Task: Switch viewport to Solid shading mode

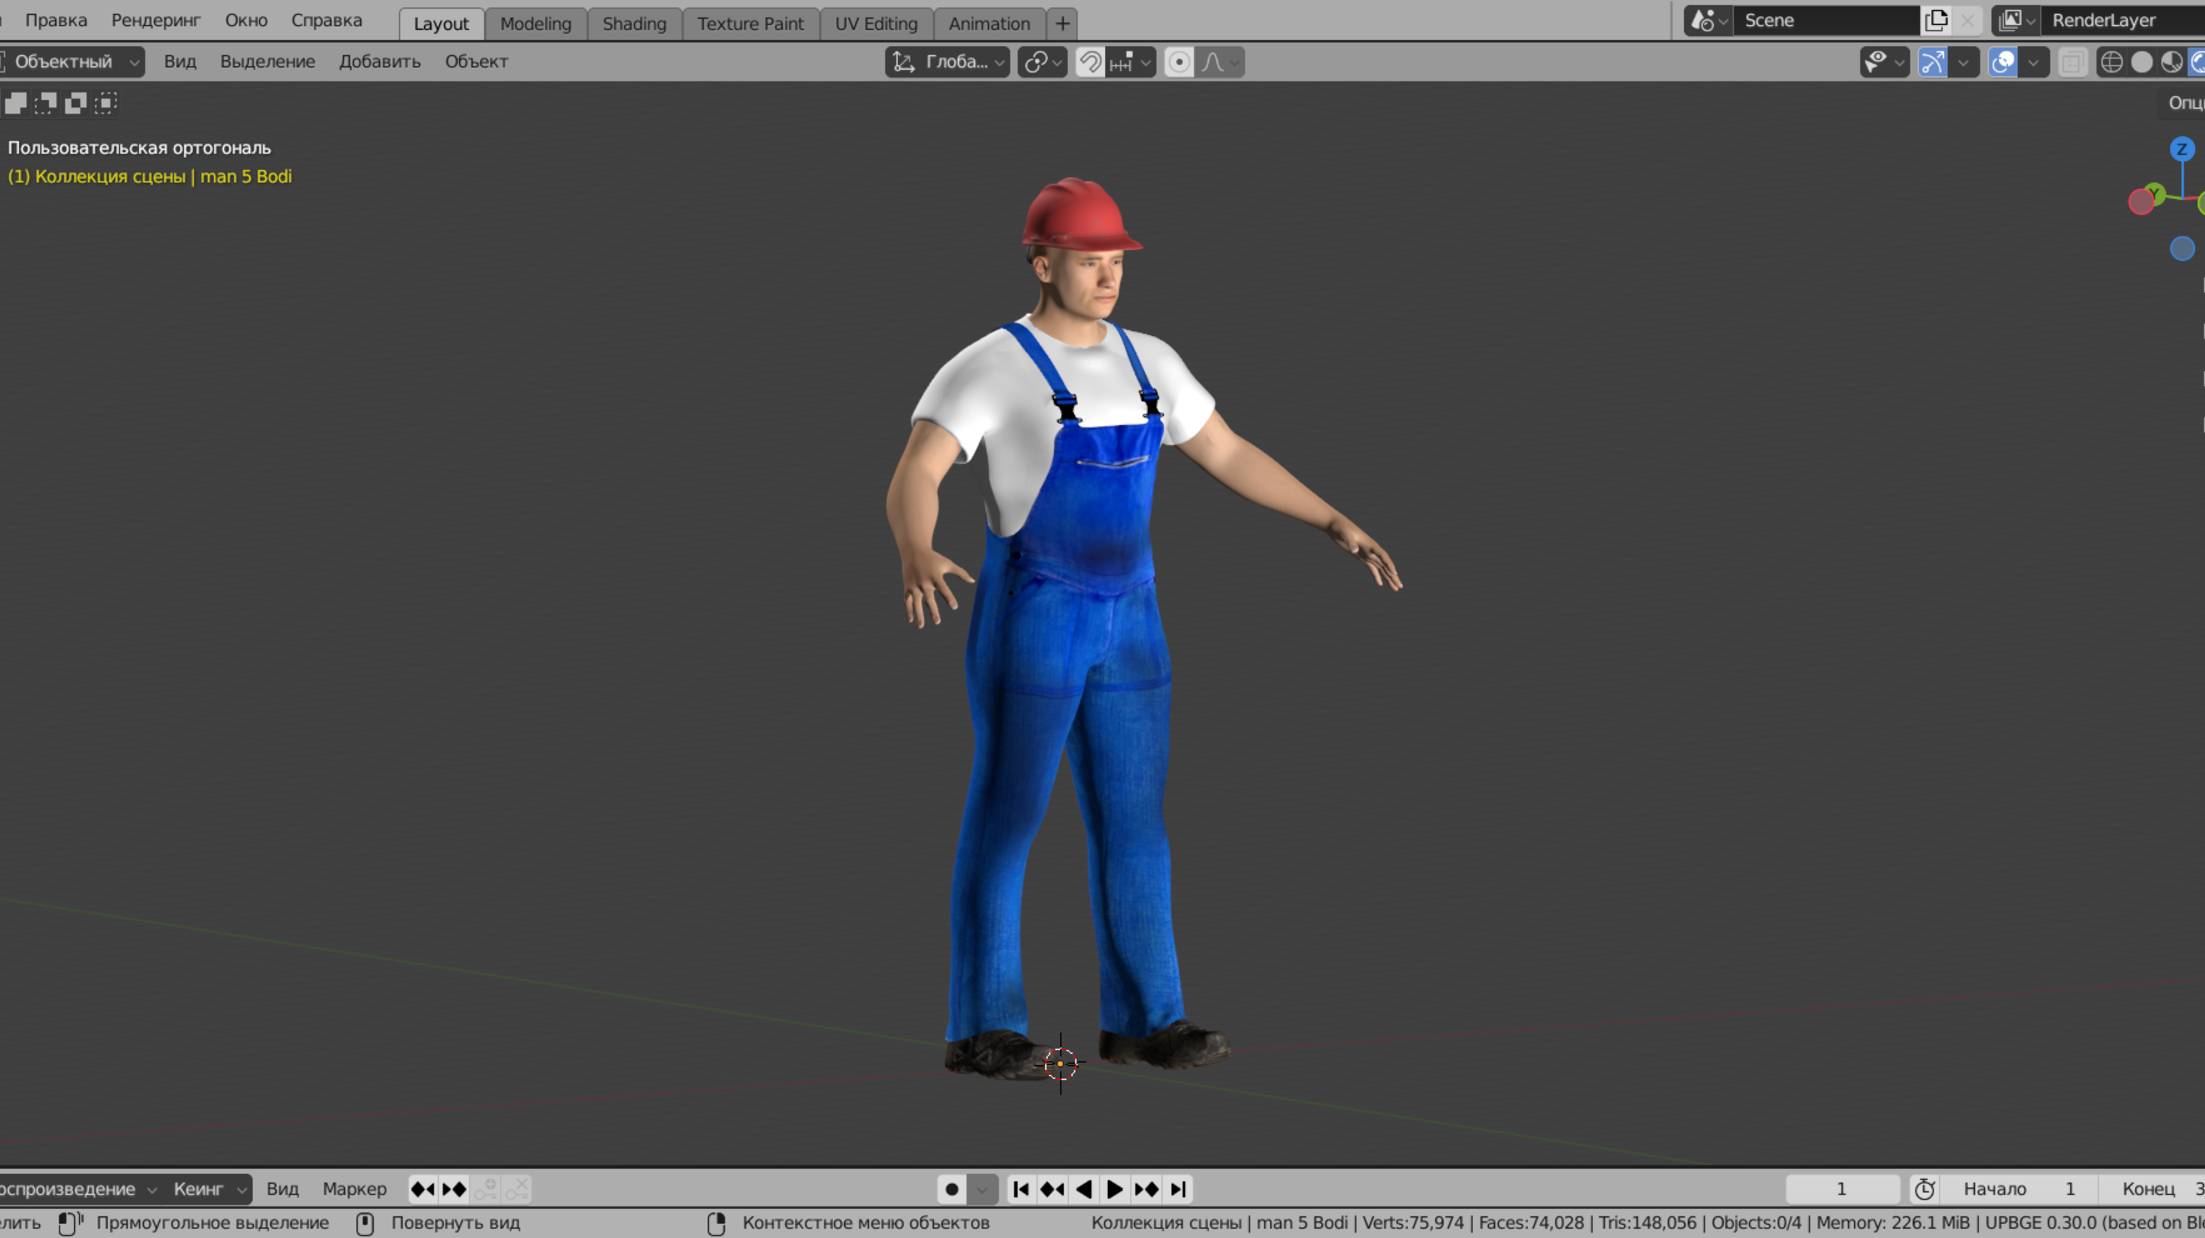Action: click(2140, 62)
